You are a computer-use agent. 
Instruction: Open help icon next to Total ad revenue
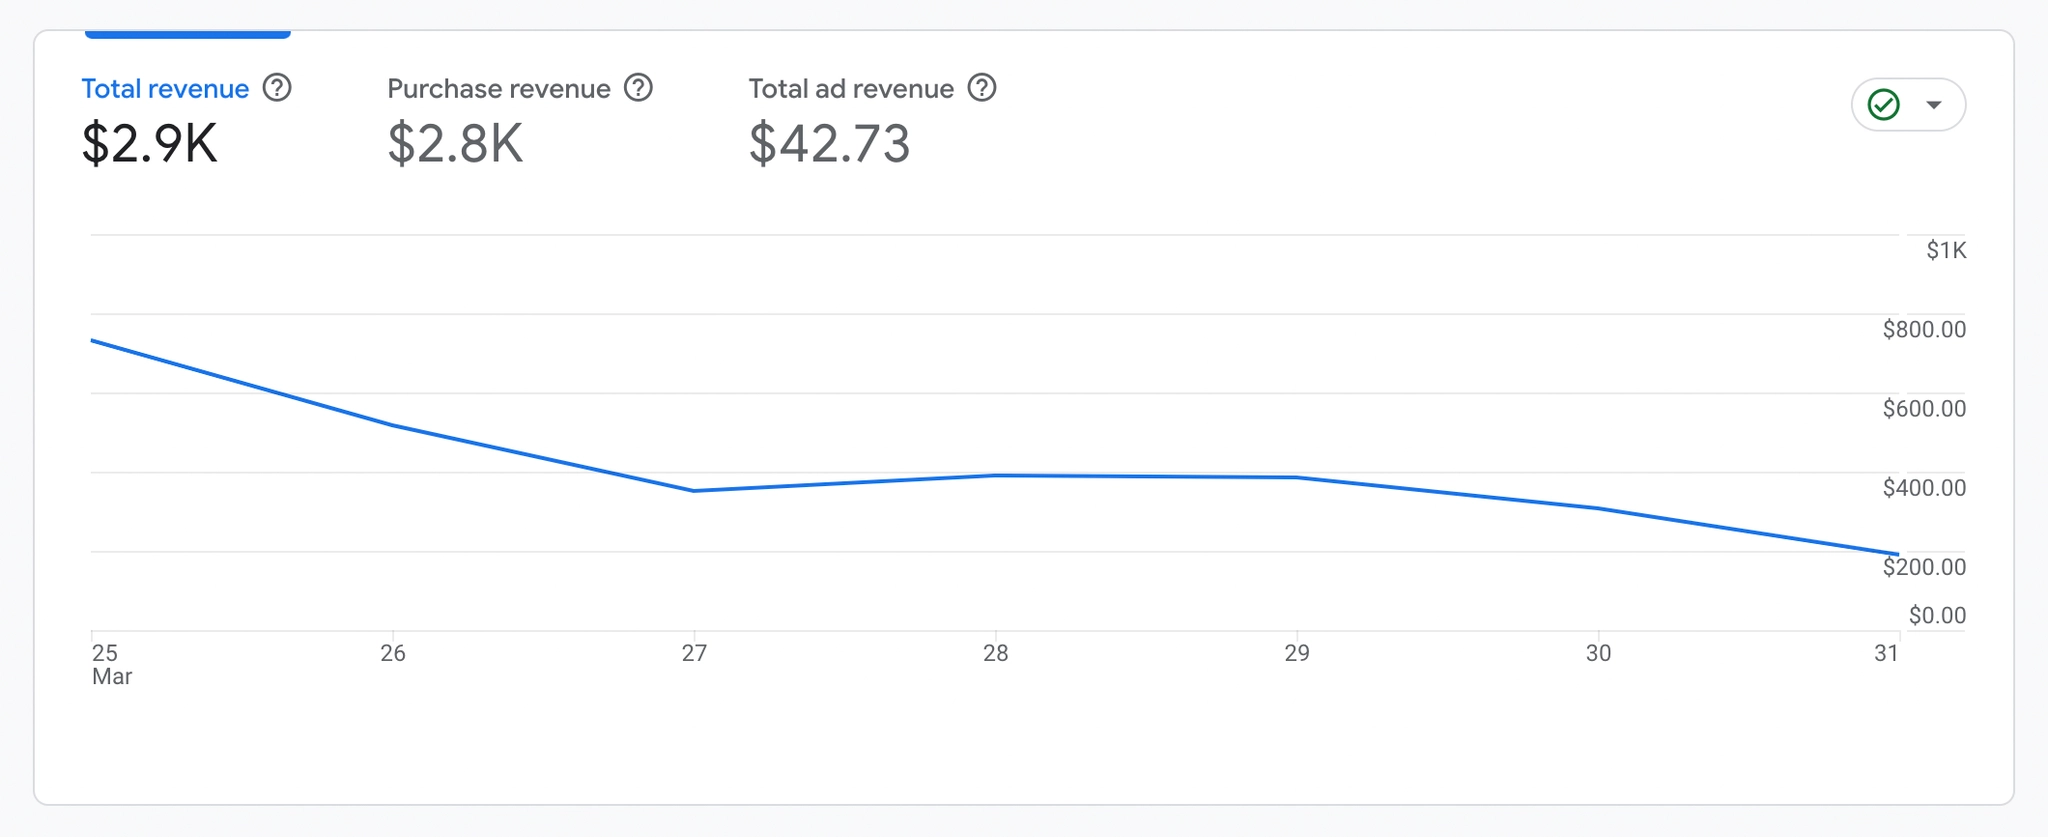point(982,88)
